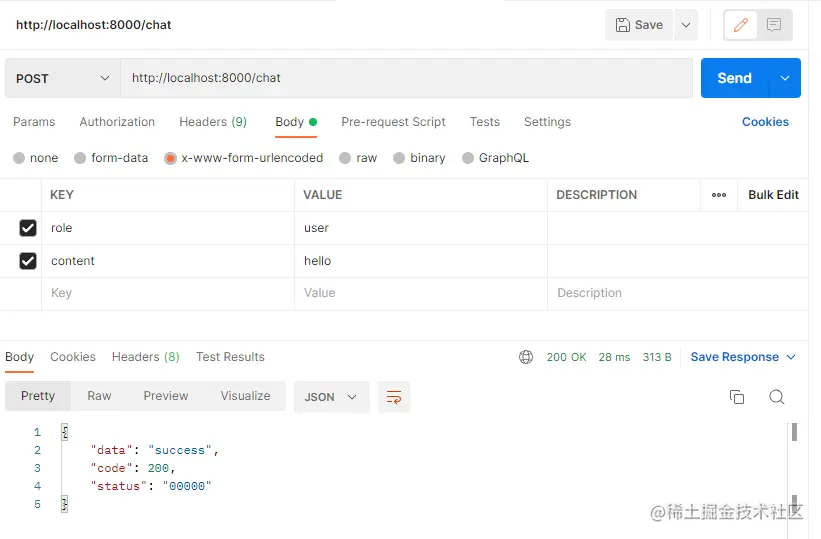Select the form-data radio button
This screenshot has width=821, height=539.
coord(80,158)
